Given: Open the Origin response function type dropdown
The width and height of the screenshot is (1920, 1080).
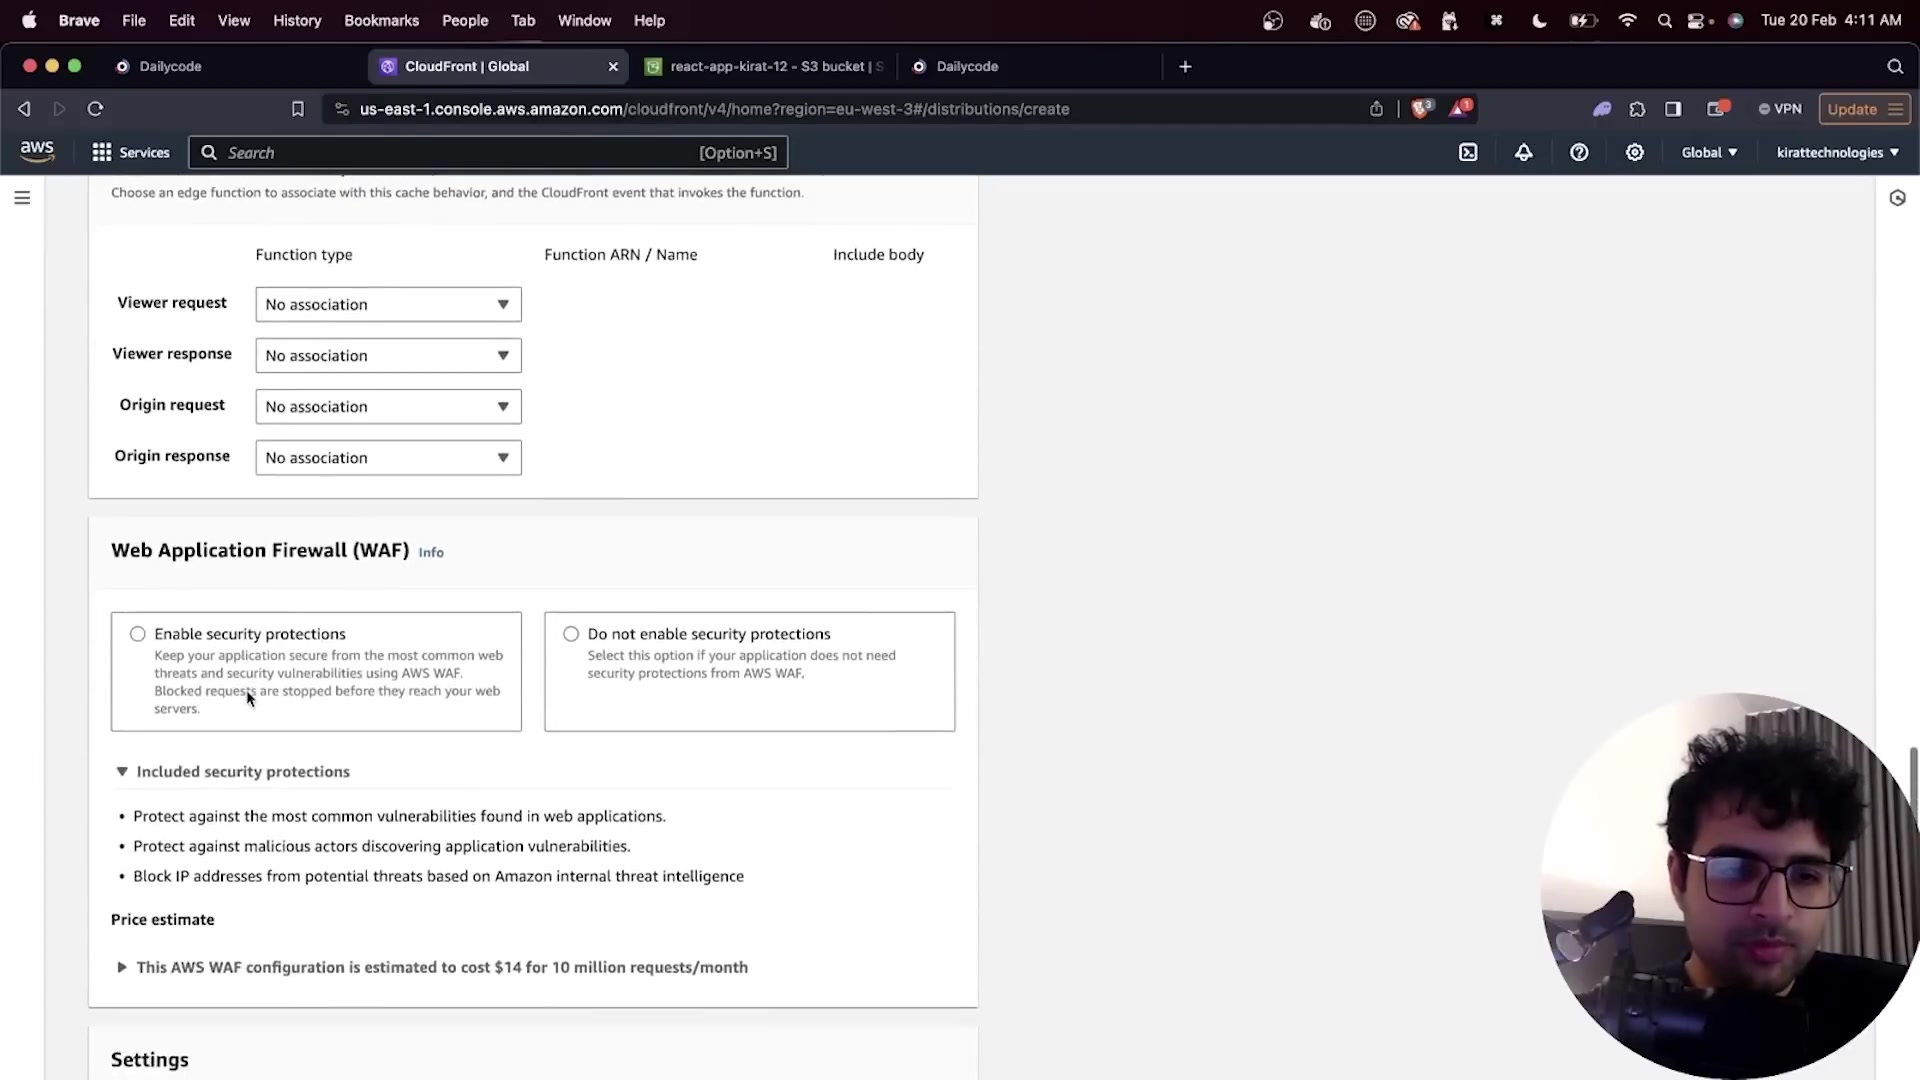Looking at the screenshot, I should coord(388,457).
